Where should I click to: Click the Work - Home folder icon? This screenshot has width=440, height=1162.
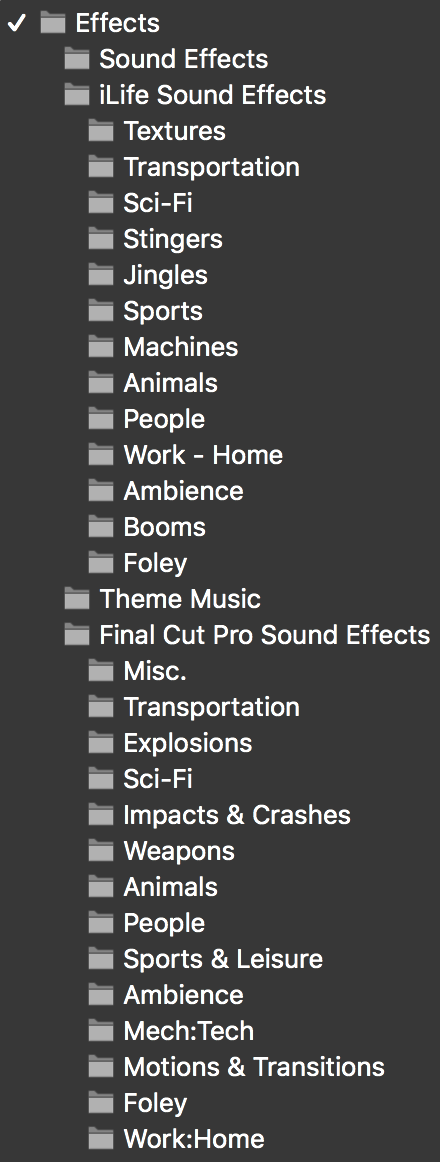pos(101,455)
